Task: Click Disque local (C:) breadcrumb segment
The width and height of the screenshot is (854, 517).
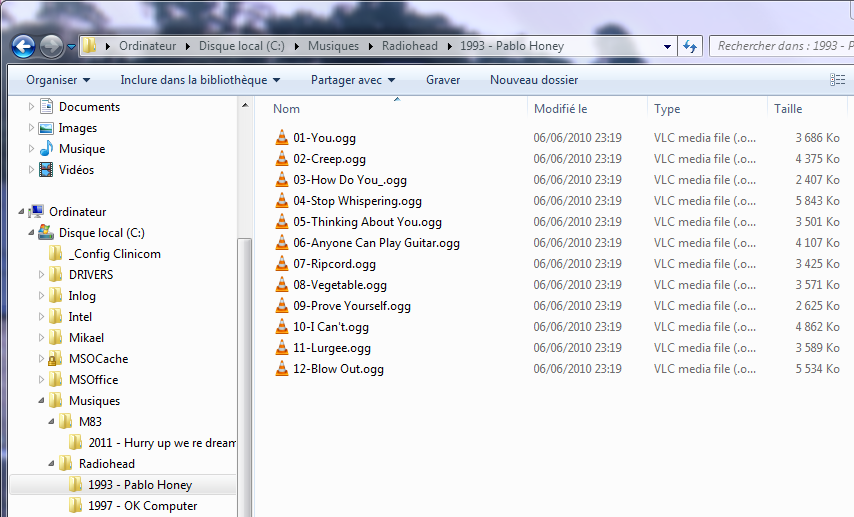Action: pyautogui.click(x=242, y=46)
